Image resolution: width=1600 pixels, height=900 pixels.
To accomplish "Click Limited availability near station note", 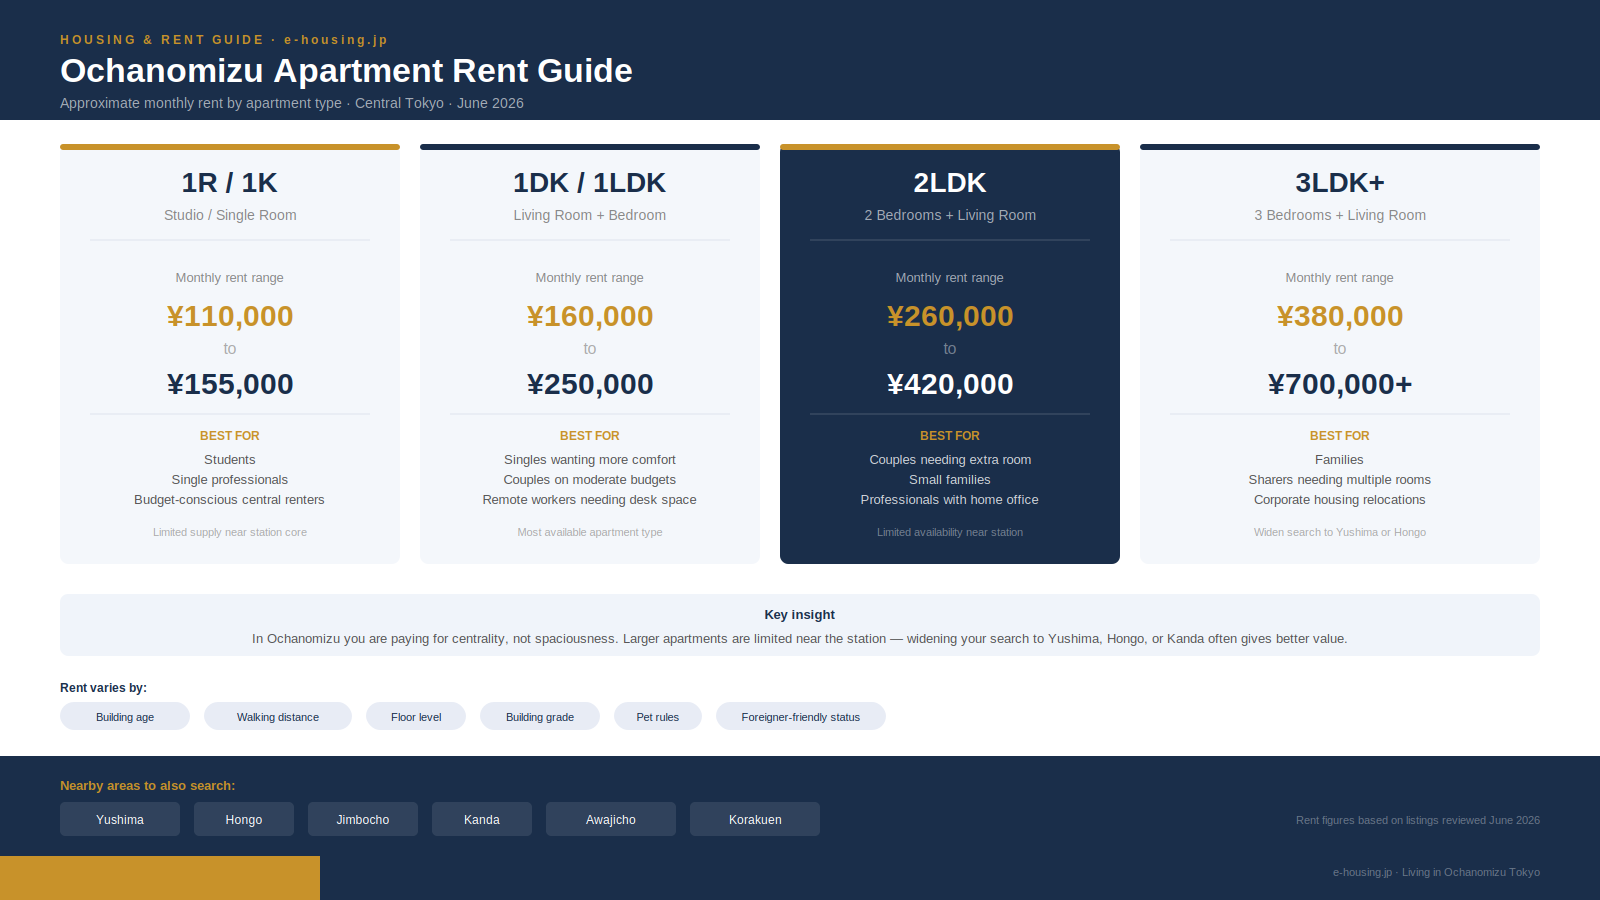I will (950, 532).
